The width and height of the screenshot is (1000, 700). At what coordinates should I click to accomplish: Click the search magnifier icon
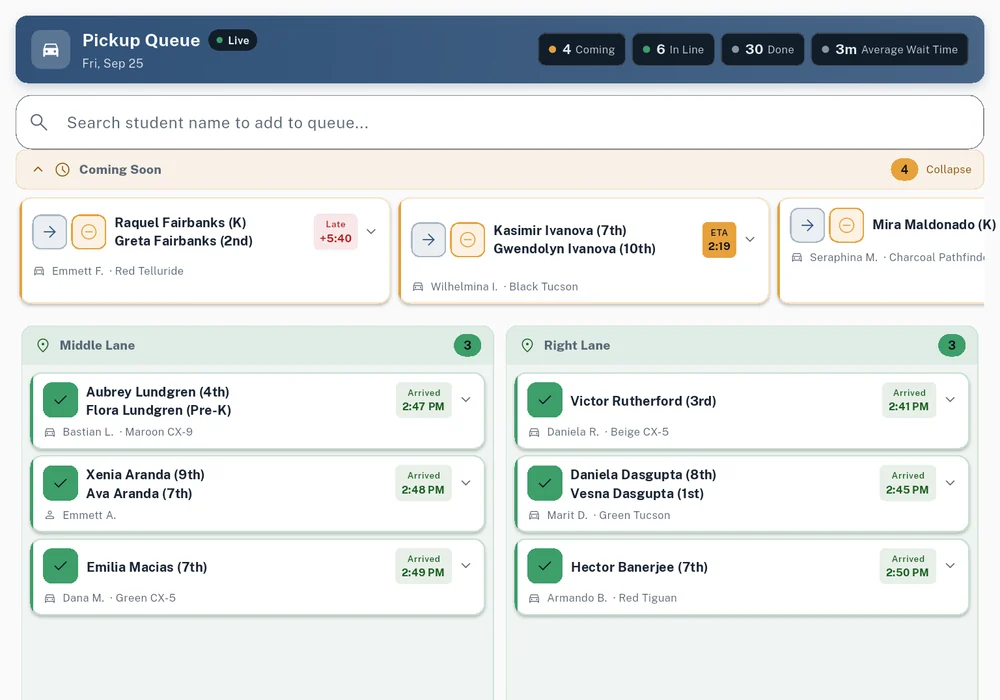click(x=39, y=122)
